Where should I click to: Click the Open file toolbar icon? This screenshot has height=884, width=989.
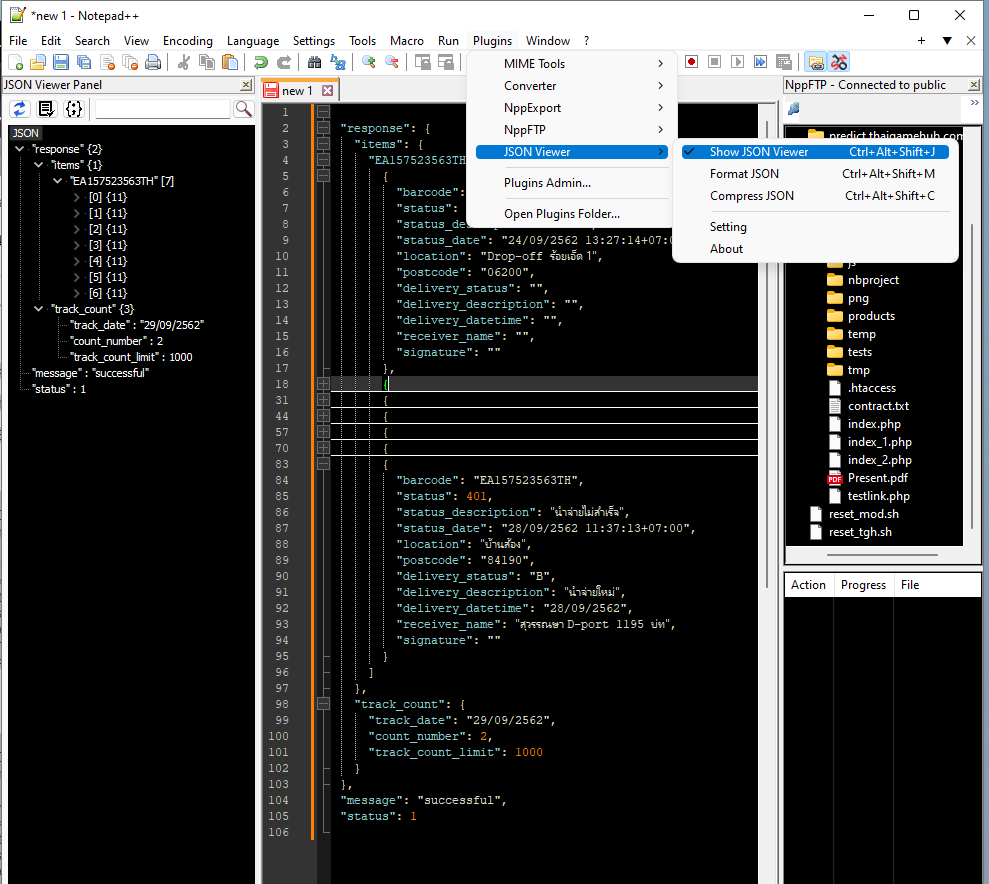[x=38, y=62]
